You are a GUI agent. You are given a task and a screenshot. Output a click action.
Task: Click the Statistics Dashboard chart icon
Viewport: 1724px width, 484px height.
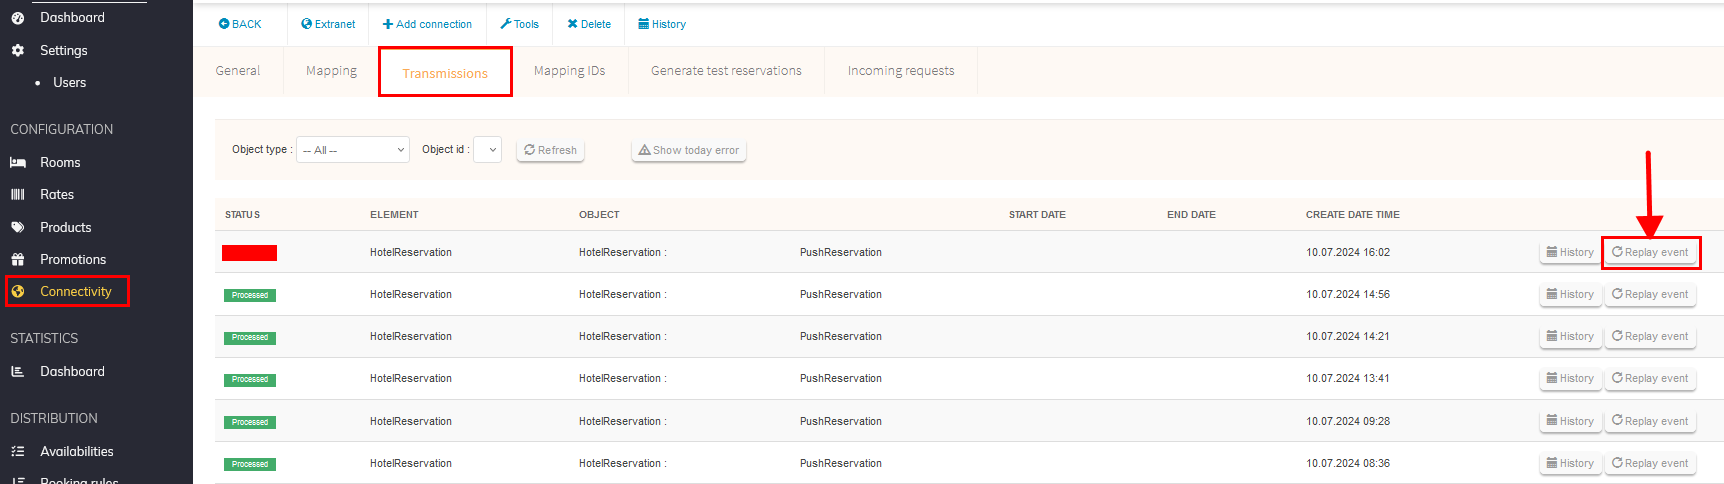[x=18, y=371]
